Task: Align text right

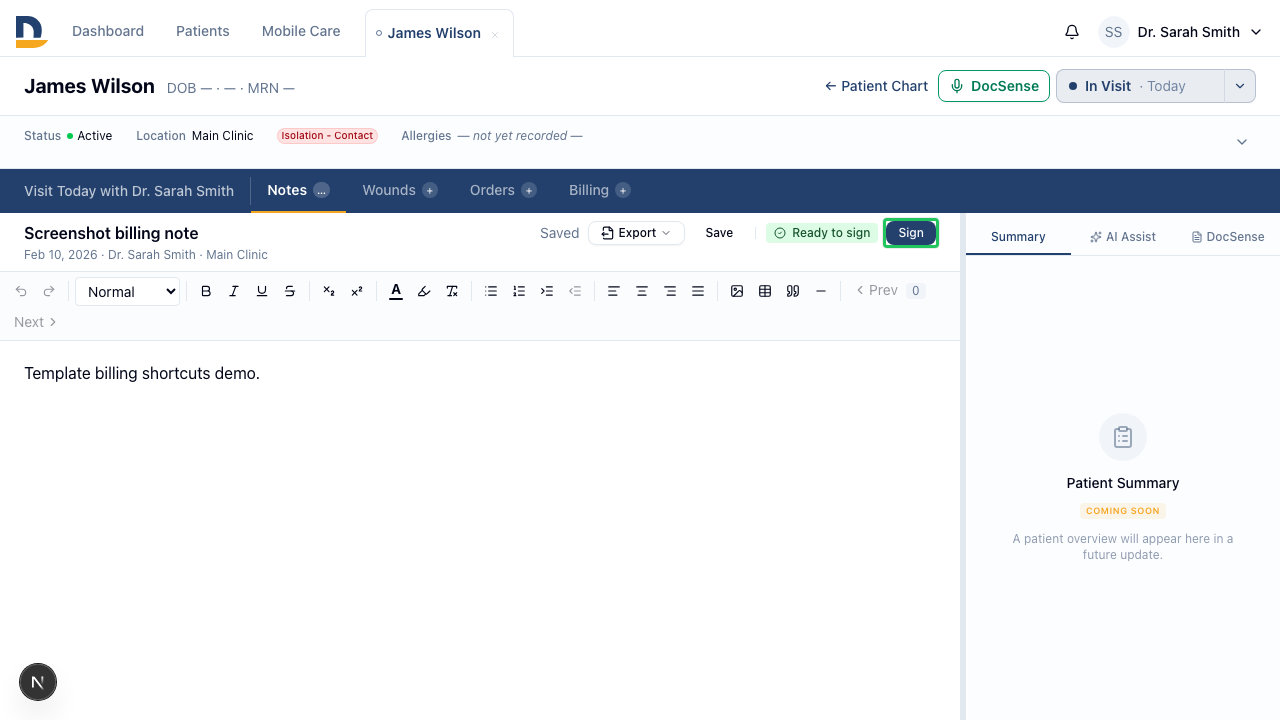Action: point(670,291)
